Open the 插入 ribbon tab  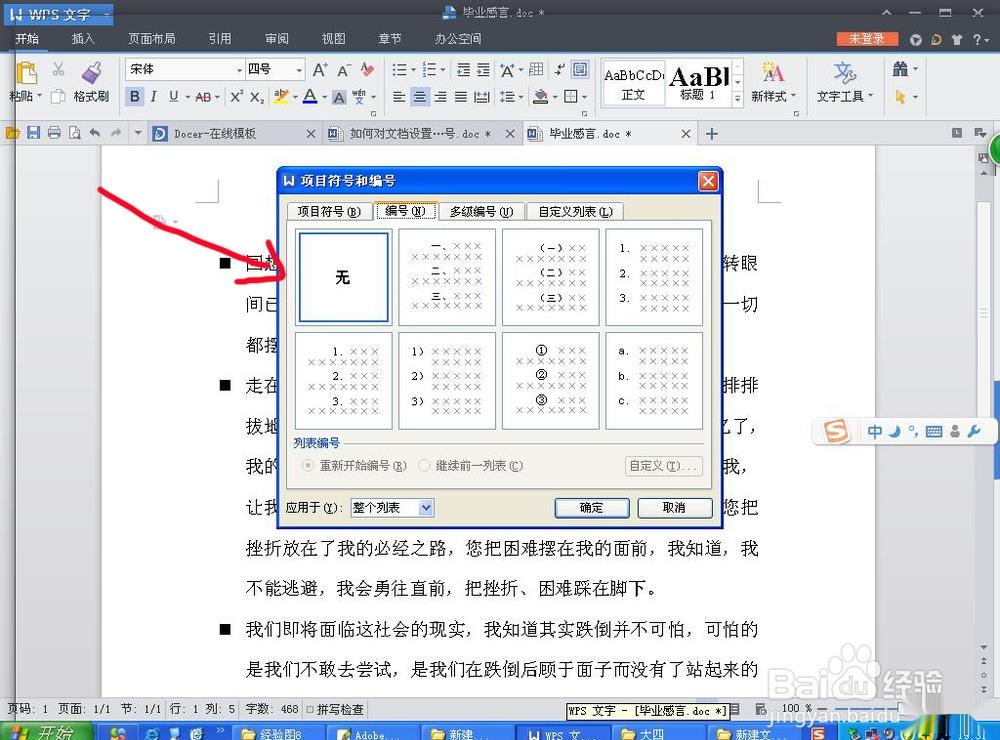(83, 39)
